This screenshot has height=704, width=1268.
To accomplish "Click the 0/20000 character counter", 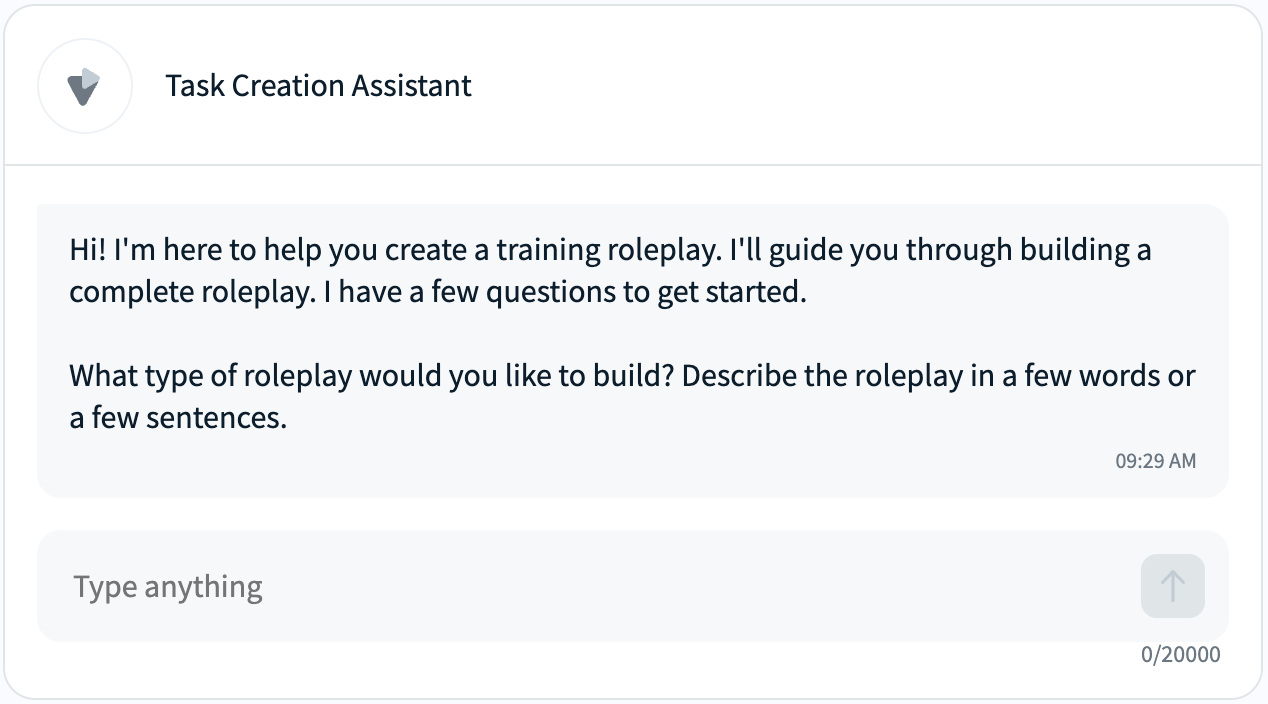I will click(x=1180, y=655).
